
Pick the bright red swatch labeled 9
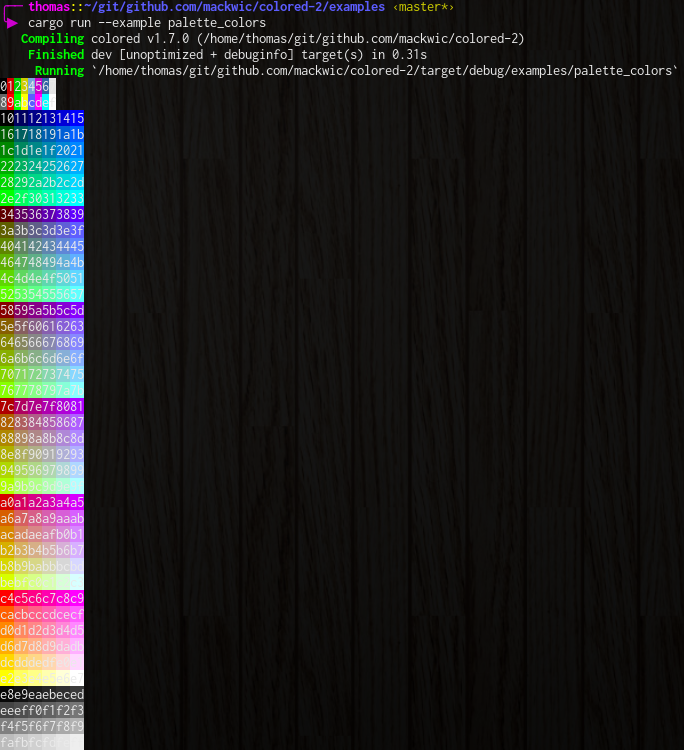point(11,102)
